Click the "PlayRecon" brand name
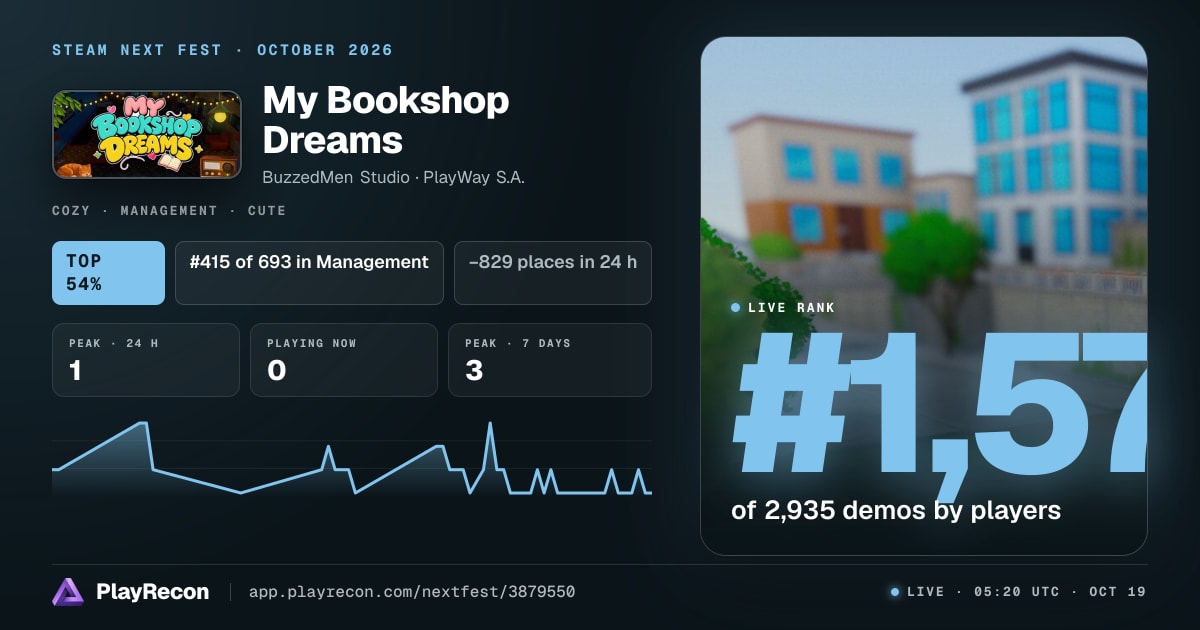This screenshot has width=1200, height=630. click(x=153, y=592)
